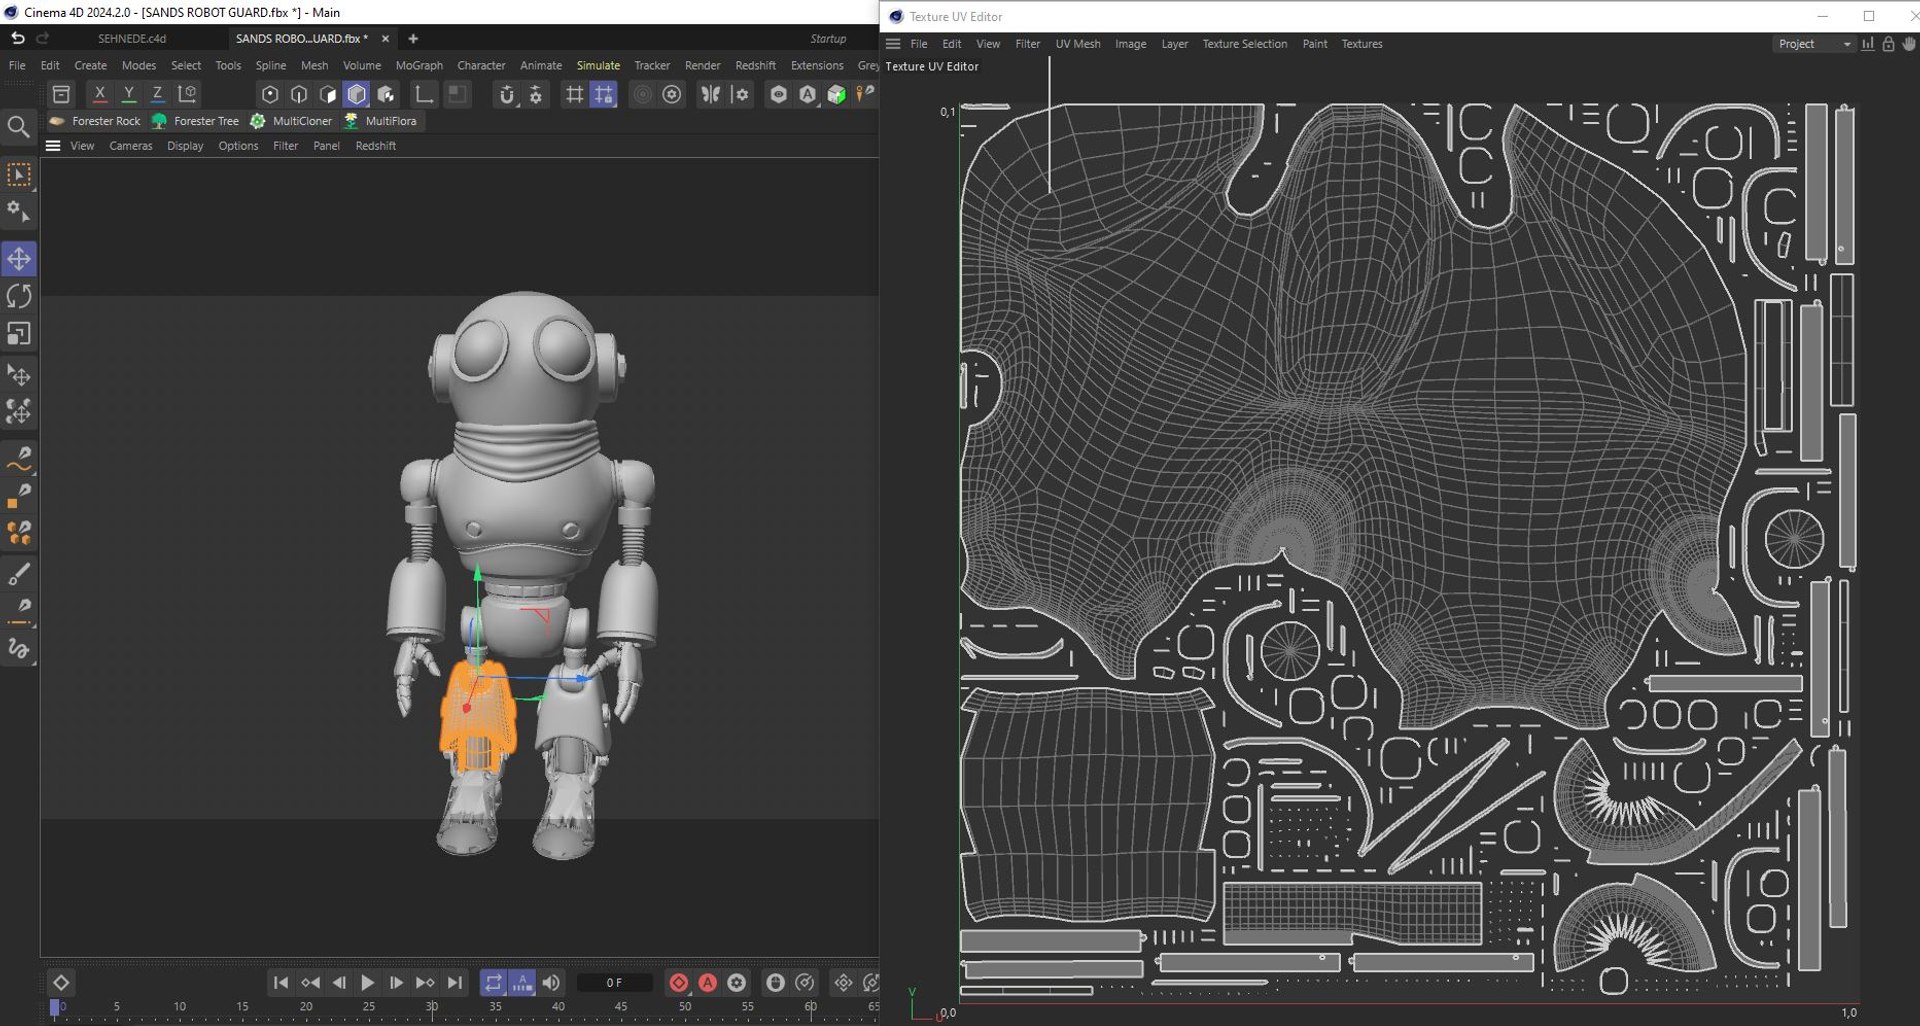
Task: Toggle the X axis lock
Action: click(x=99, y=94)
